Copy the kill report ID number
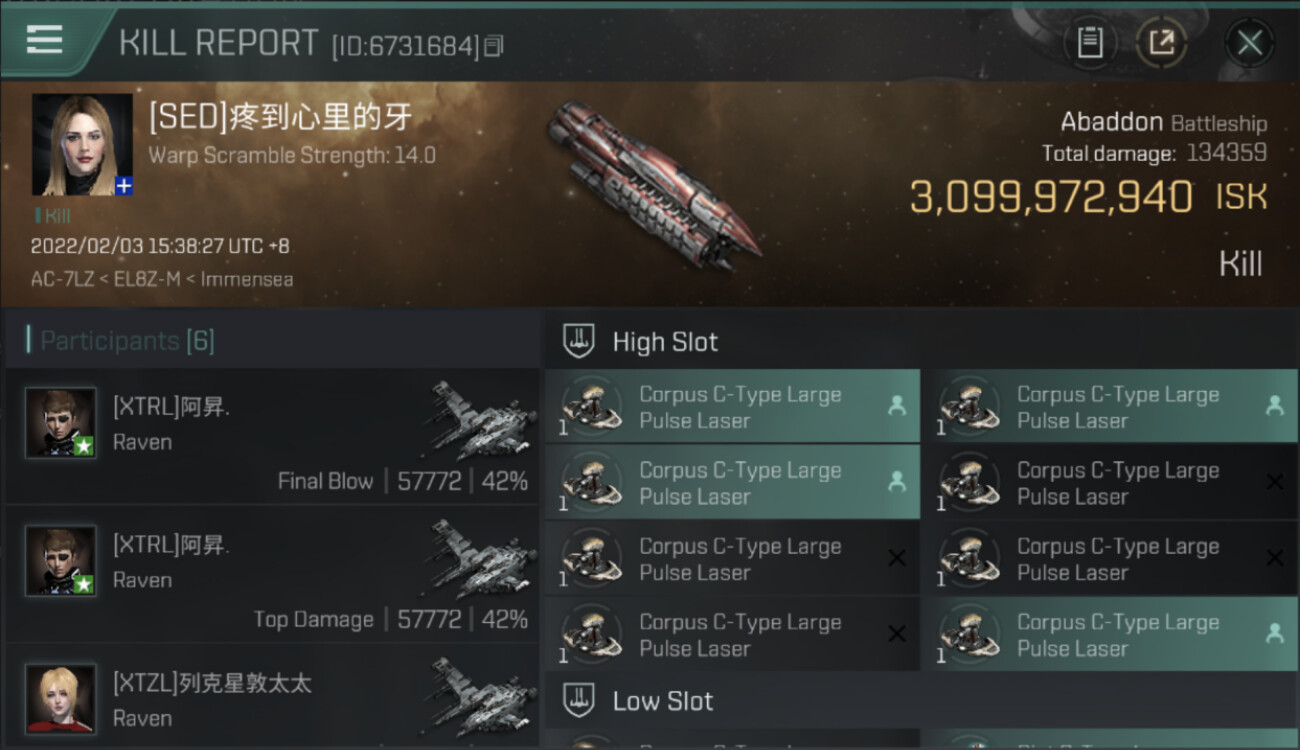This screenshot has width=1300, height=750. 494,46
